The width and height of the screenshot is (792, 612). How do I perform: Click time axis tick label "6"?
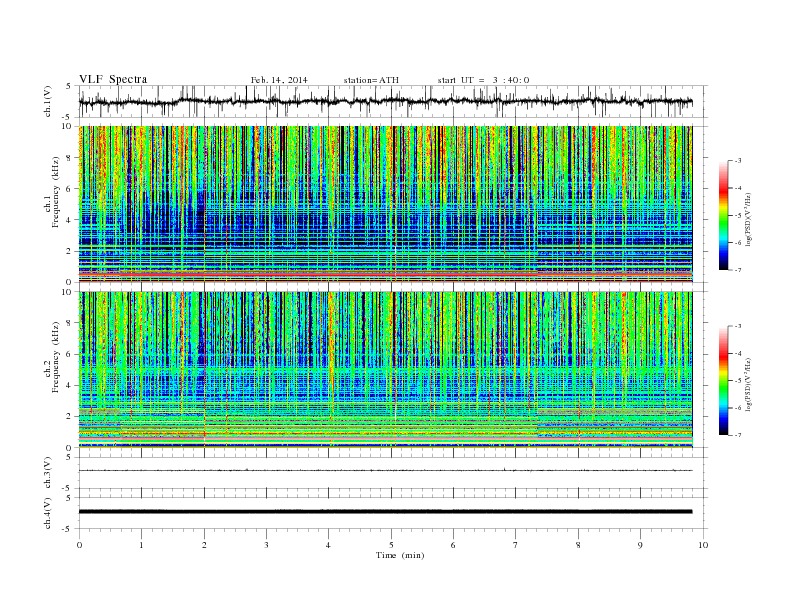(454, 545)
